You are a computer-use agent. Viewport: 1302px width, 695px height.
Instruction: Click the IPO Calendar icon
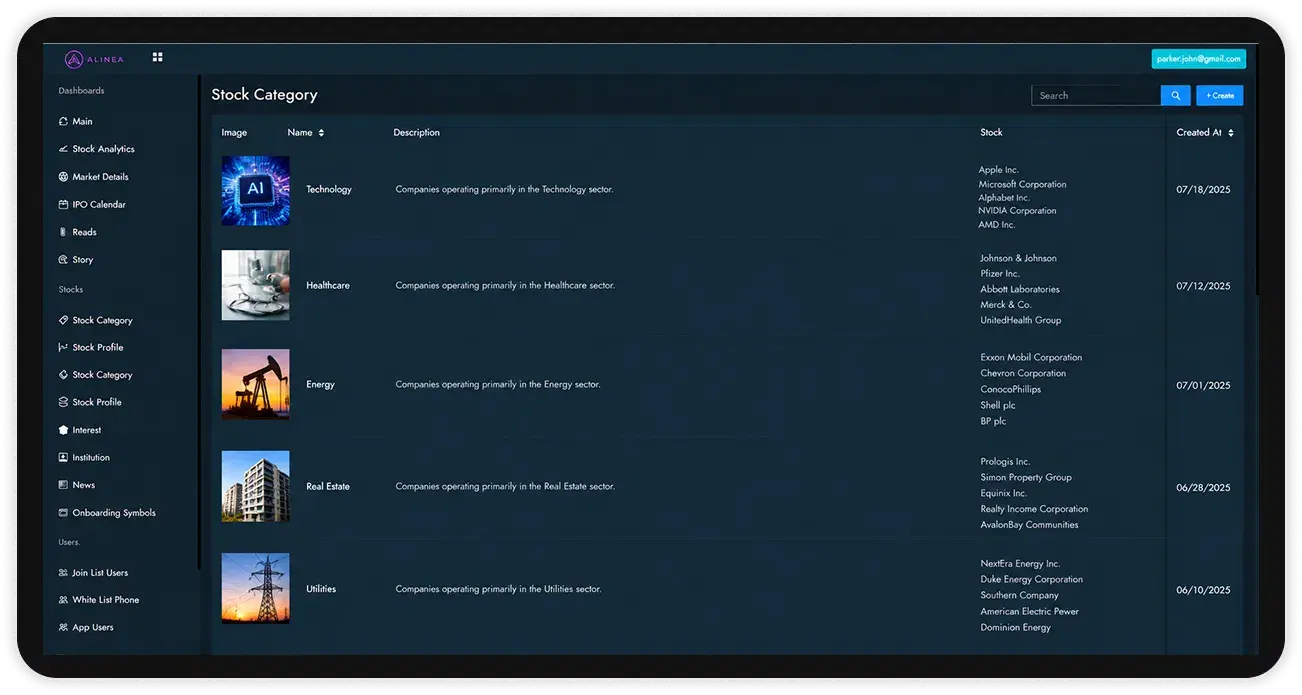tap(64, 204)
